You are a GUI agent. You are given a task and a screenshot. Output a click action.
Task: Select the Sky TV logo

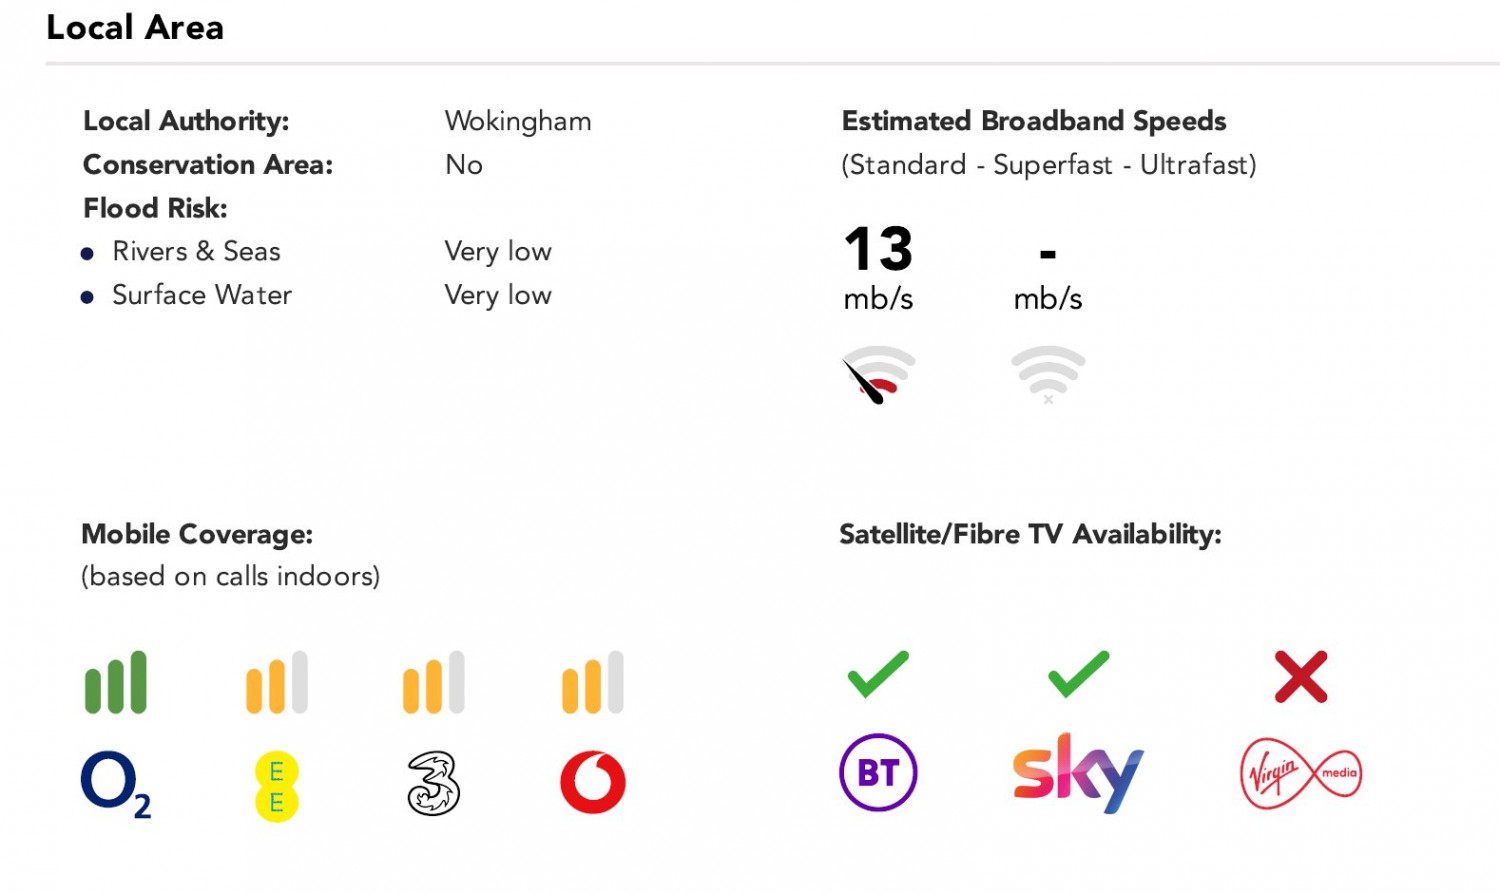click(x=1078, y=772)
